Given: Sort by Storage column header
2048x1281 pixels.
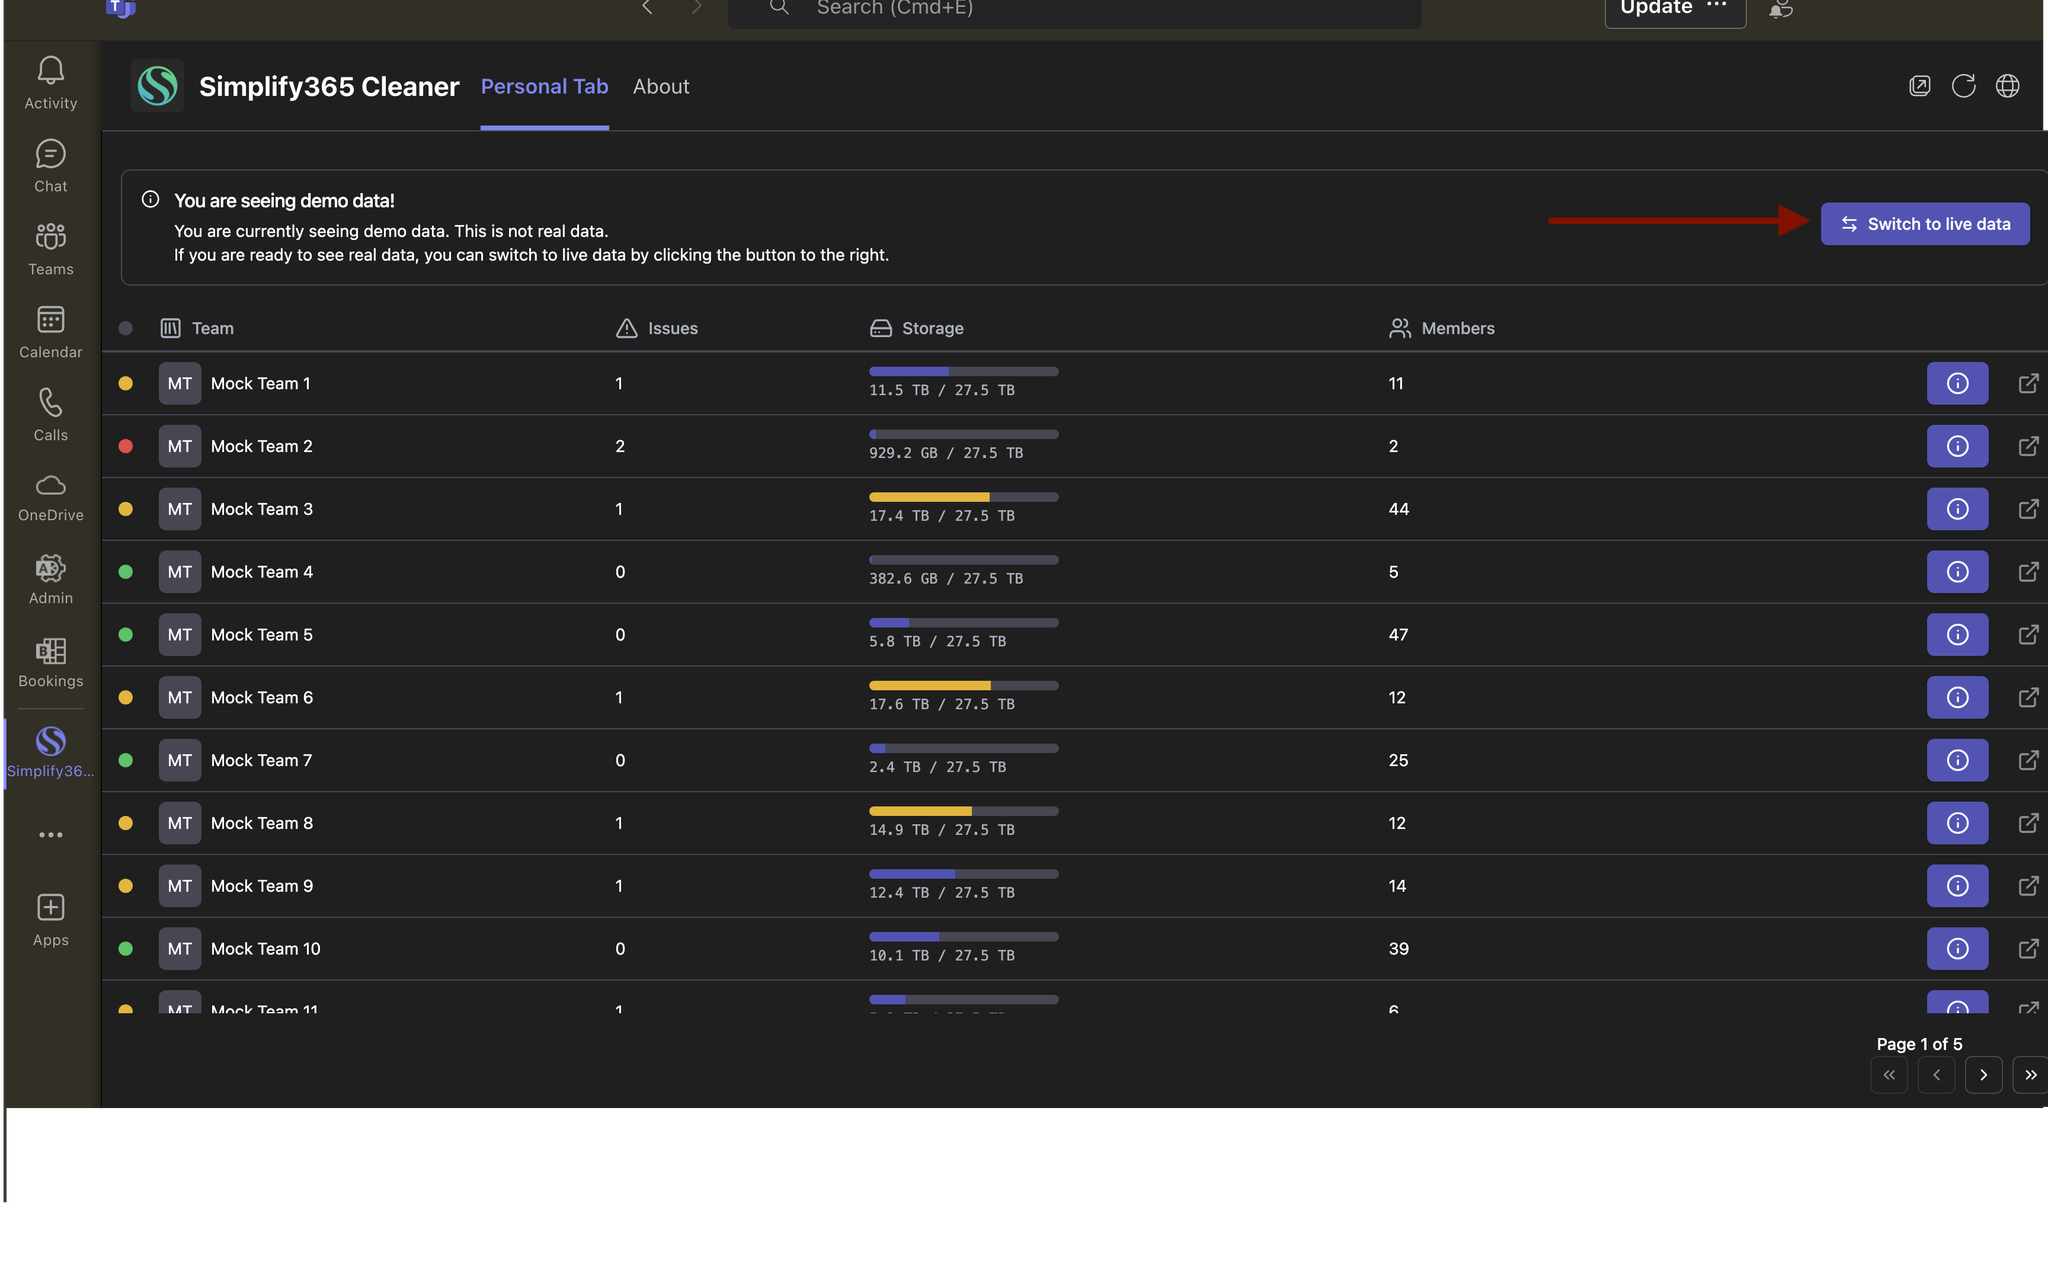Looking at the screenshot, I should click(x=917, y=328).
